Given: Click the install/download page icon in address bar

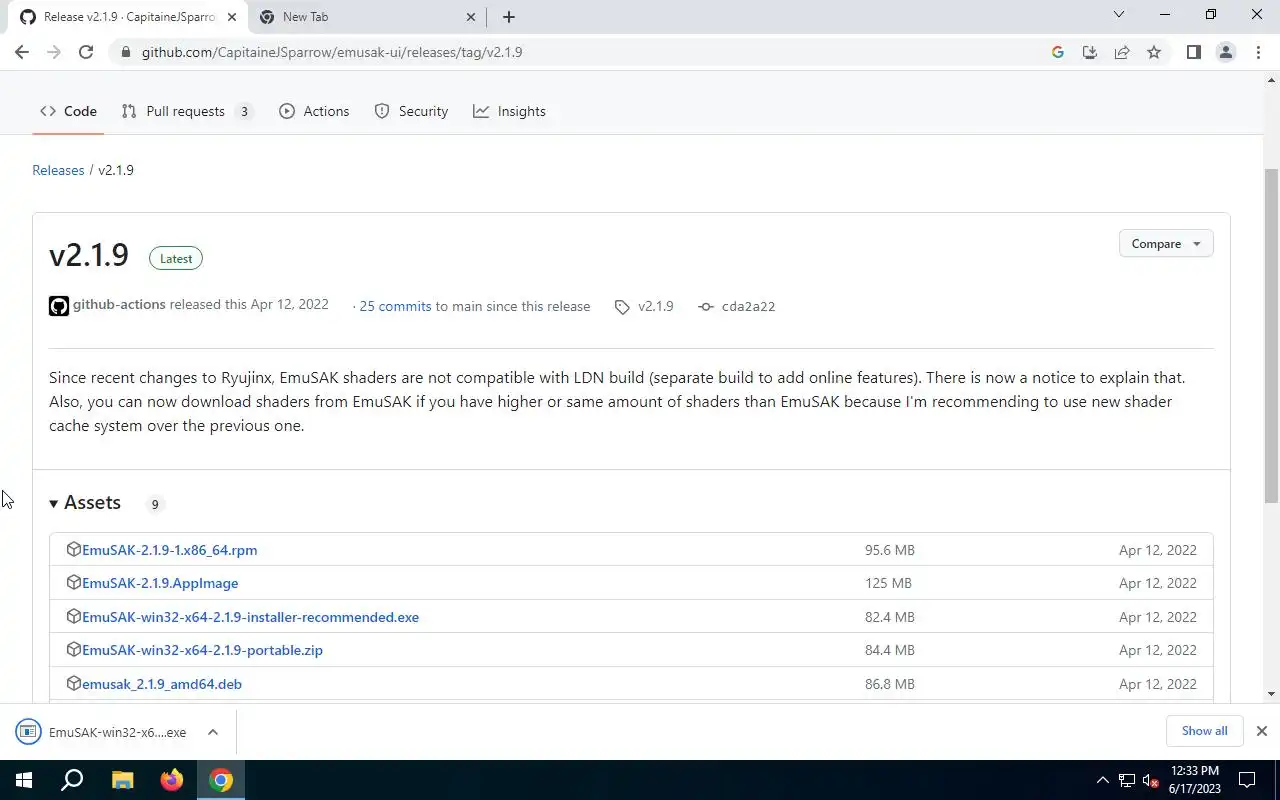Looking at the screenshot, I should (x=1090, y=52).
